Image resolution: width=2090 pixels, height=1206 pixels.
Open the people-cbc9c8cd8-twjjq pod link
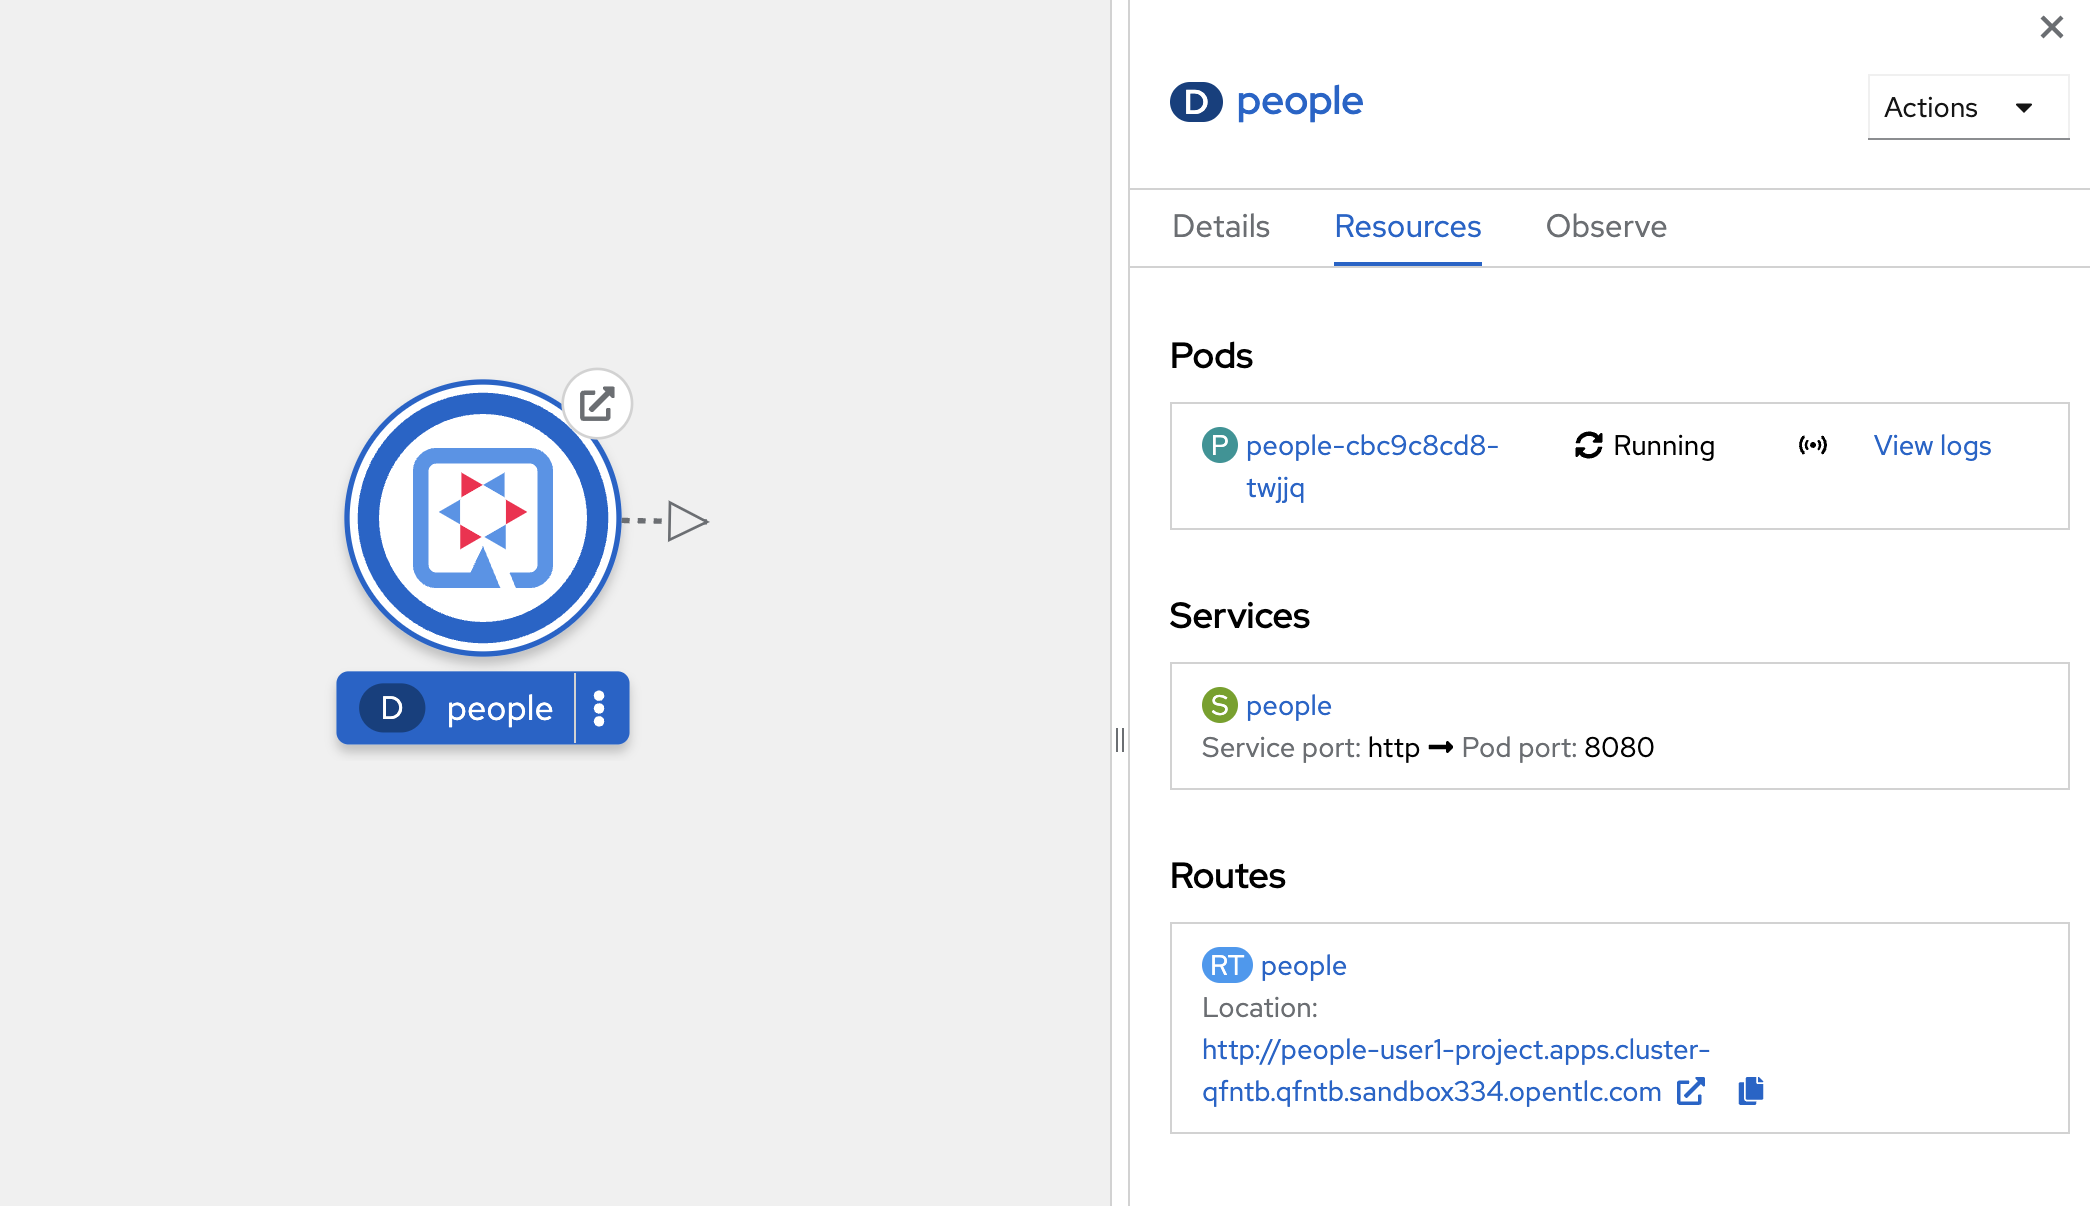pyautogui.click(x=1371, y=446)
